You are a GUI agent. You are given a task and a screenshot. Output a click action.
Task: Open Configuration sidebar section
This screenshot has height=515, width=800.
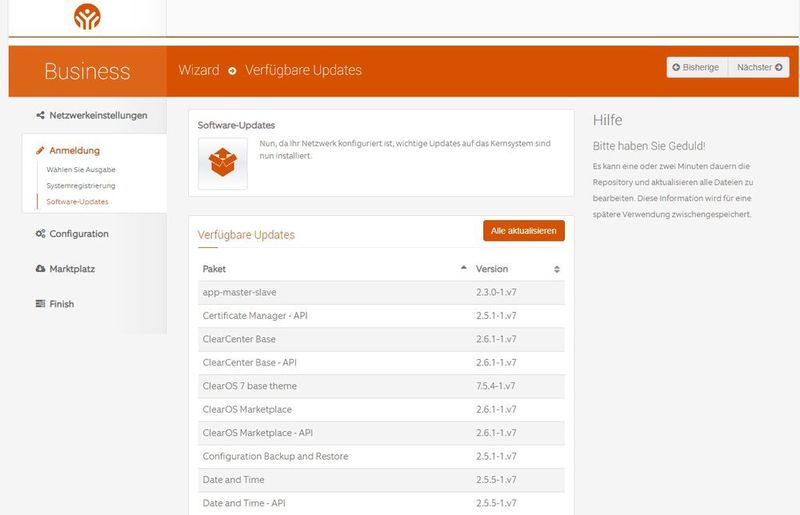point(79,234)
